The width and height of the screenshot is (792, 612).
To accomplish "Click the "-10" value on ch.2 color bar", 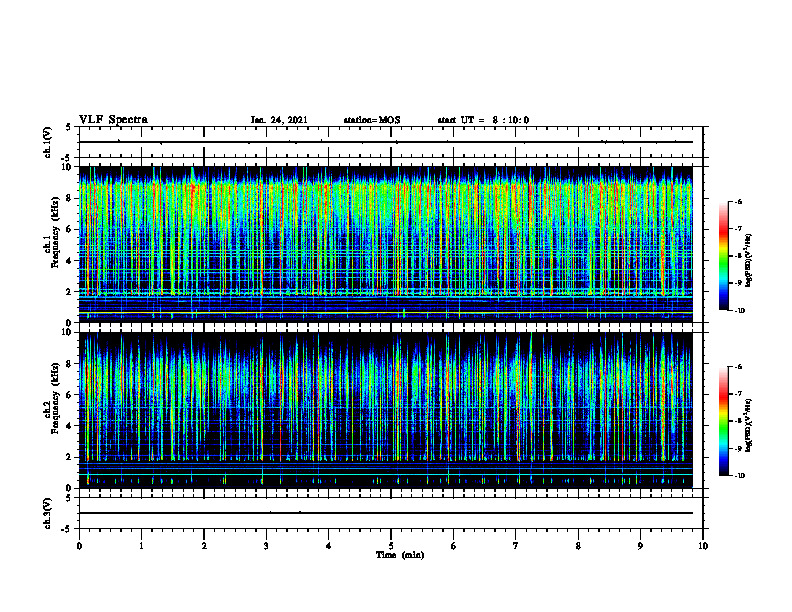I will tap(740, 476).
